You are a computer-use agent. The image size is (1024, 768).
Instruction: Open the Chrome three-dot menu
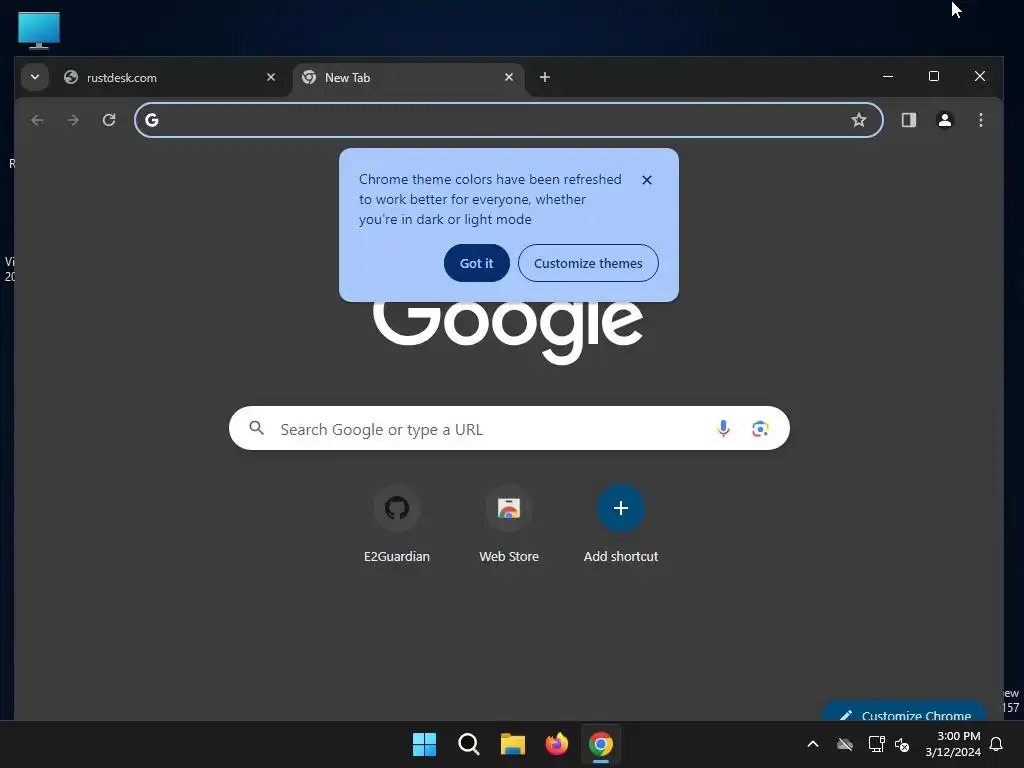[980, 120]
